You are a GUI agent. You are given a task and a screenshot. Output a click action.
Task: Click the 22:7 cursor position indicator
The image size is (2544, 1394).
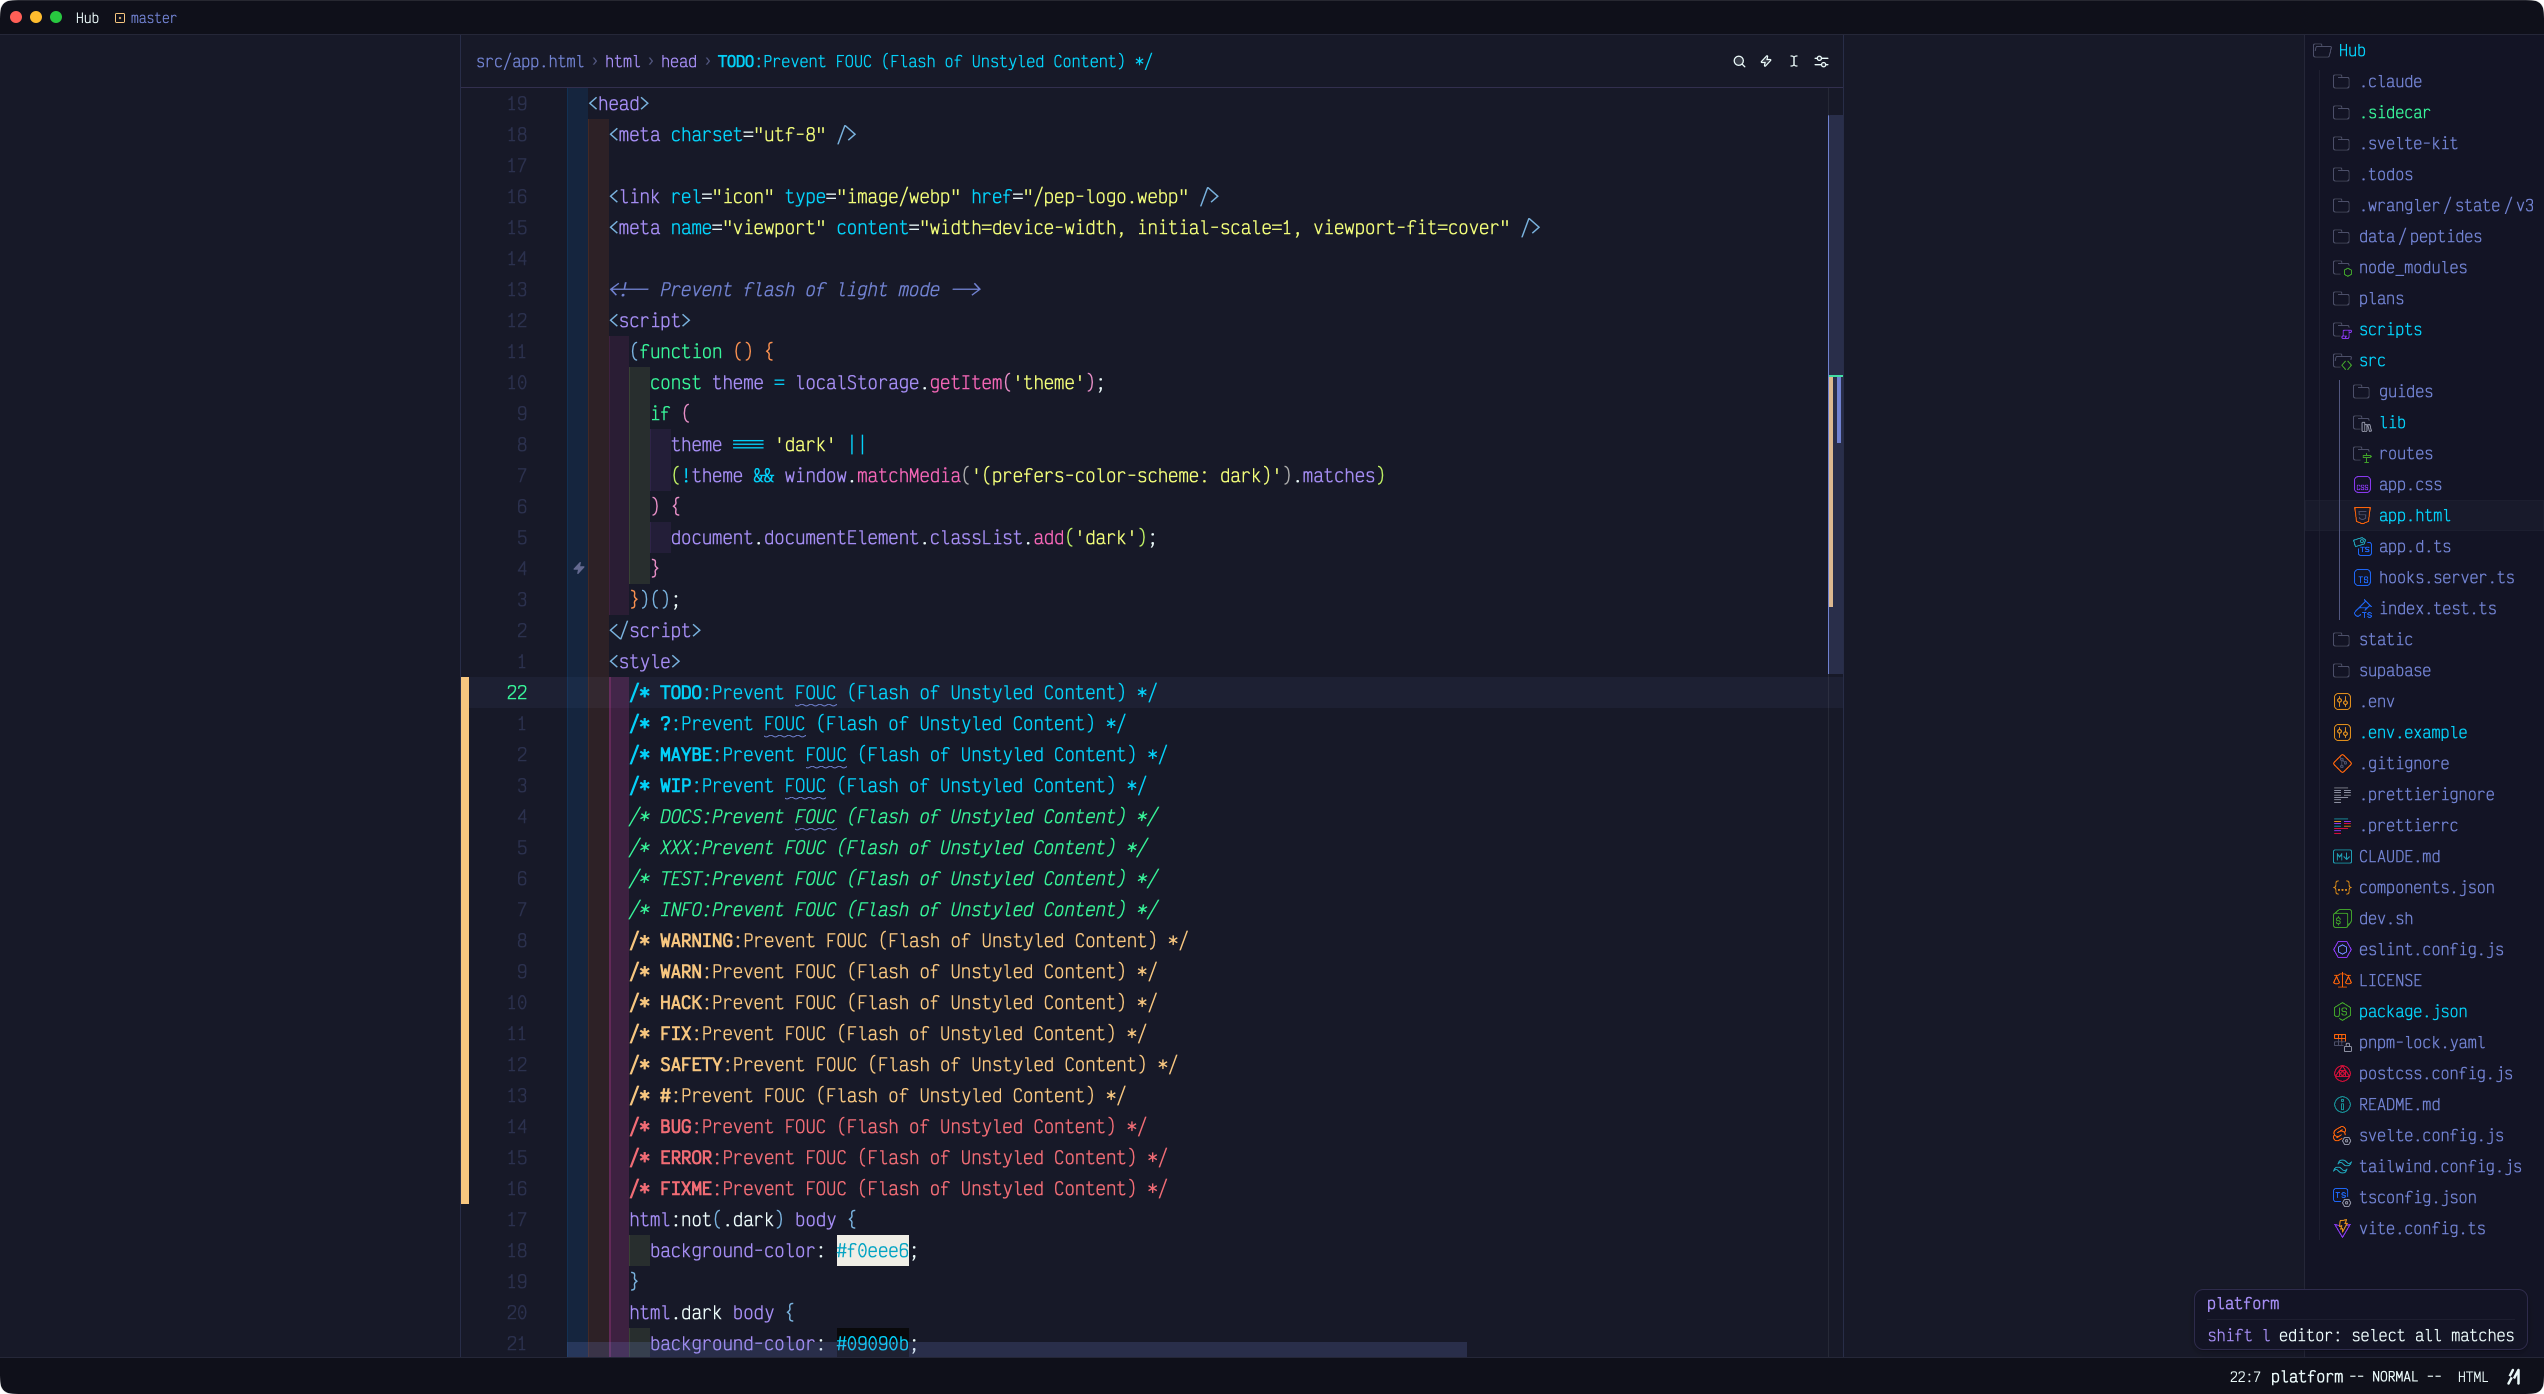(x=2244, y=1377)
